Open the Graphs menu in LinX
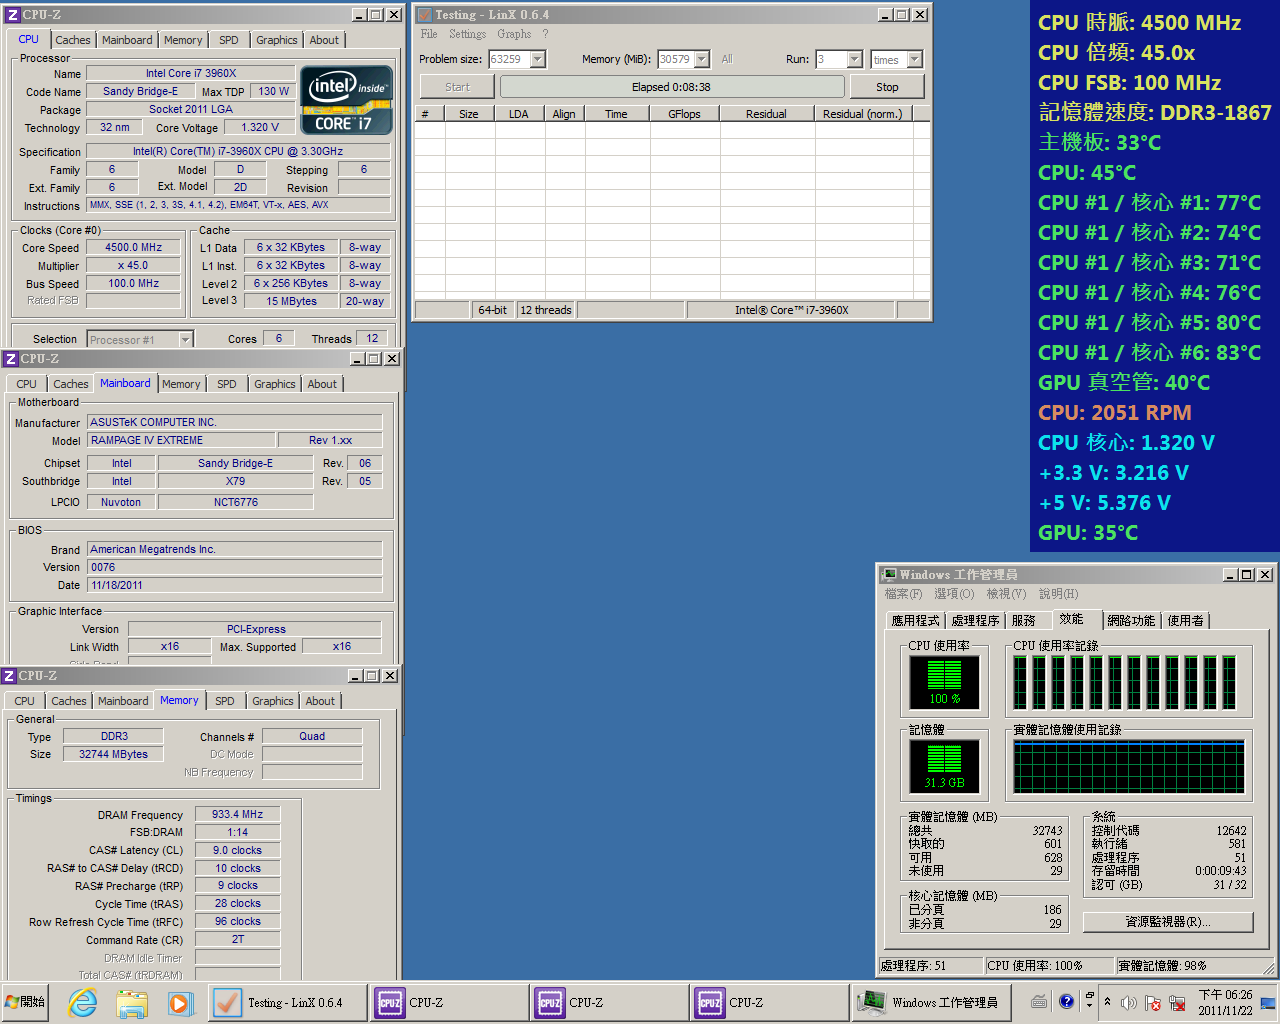The image size is (1280, 1024). click(514, 34)
